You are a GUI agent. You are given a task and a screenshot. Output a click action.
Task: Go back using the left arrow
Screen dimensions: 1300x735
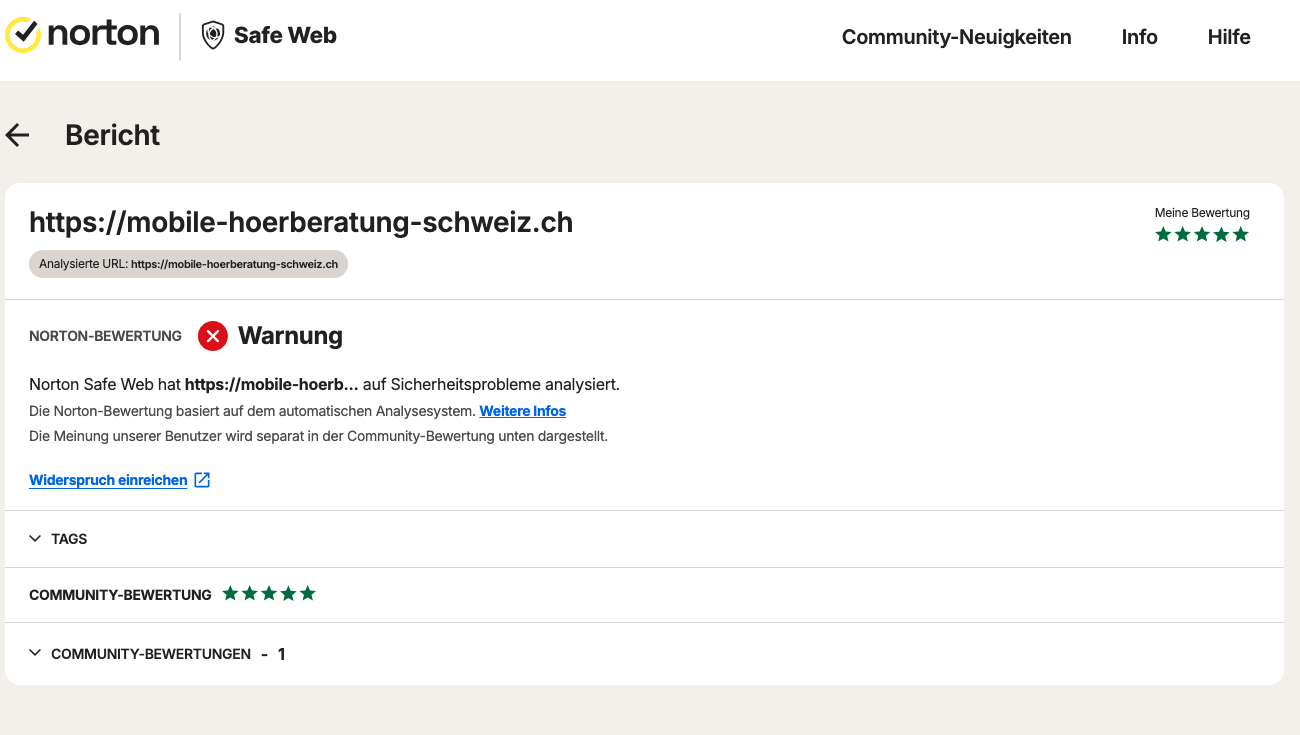pos(18,135)
